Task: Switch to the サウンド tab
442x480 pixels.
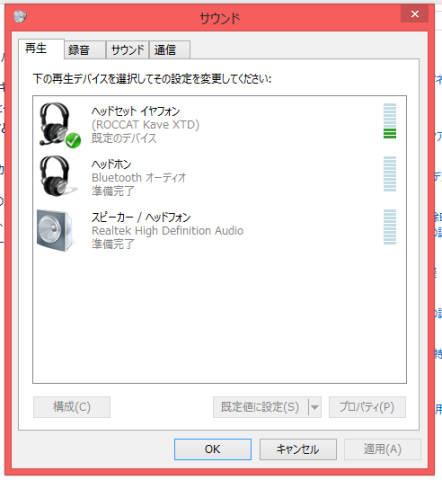Action: 128,50
